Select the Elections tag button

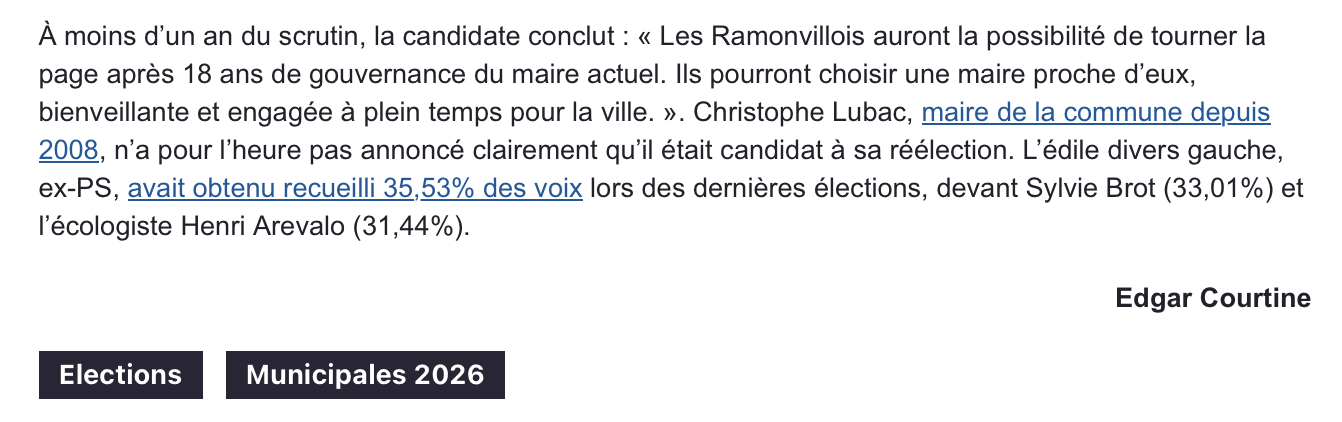click(x=121, y=375)
